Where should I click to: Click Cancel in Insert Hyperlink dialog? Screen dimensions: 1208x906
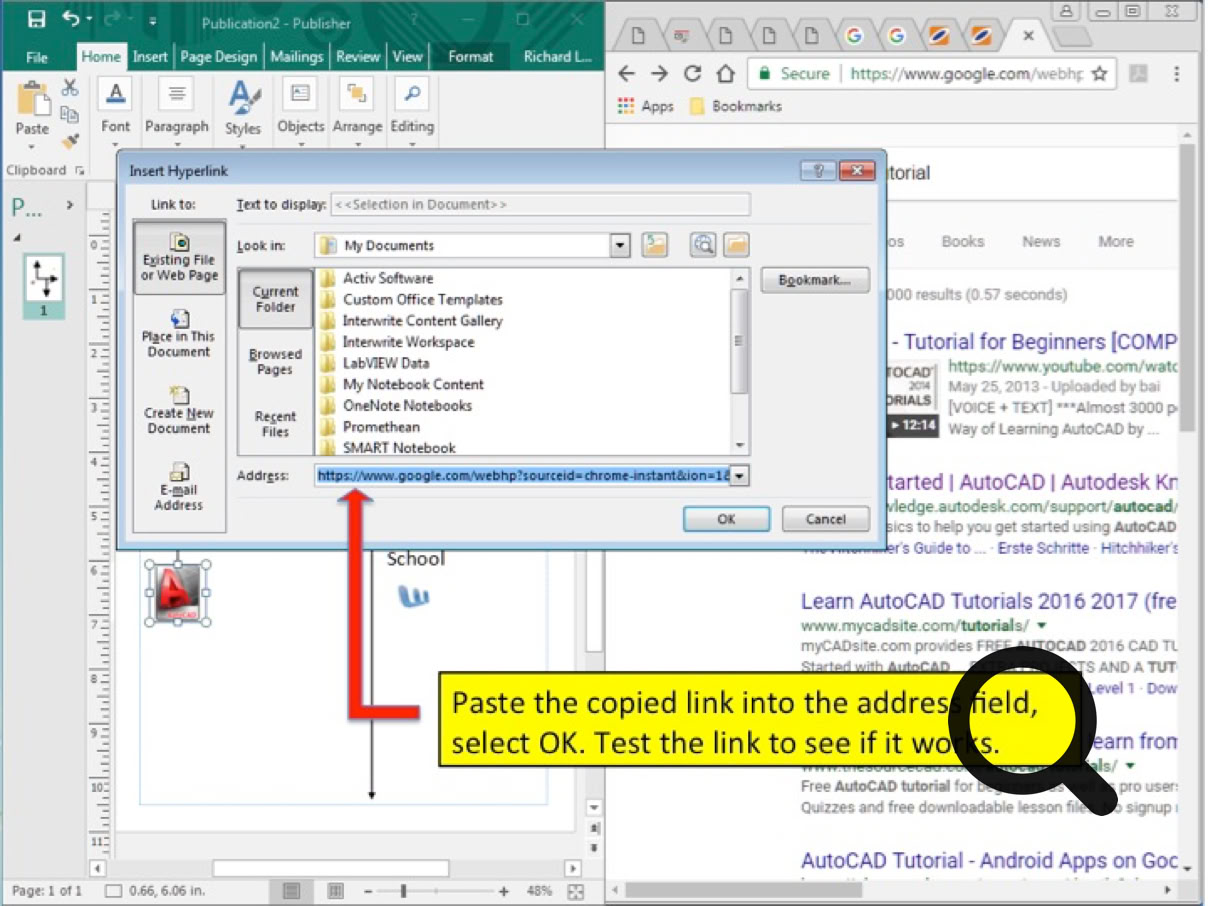tap(825, 519)
